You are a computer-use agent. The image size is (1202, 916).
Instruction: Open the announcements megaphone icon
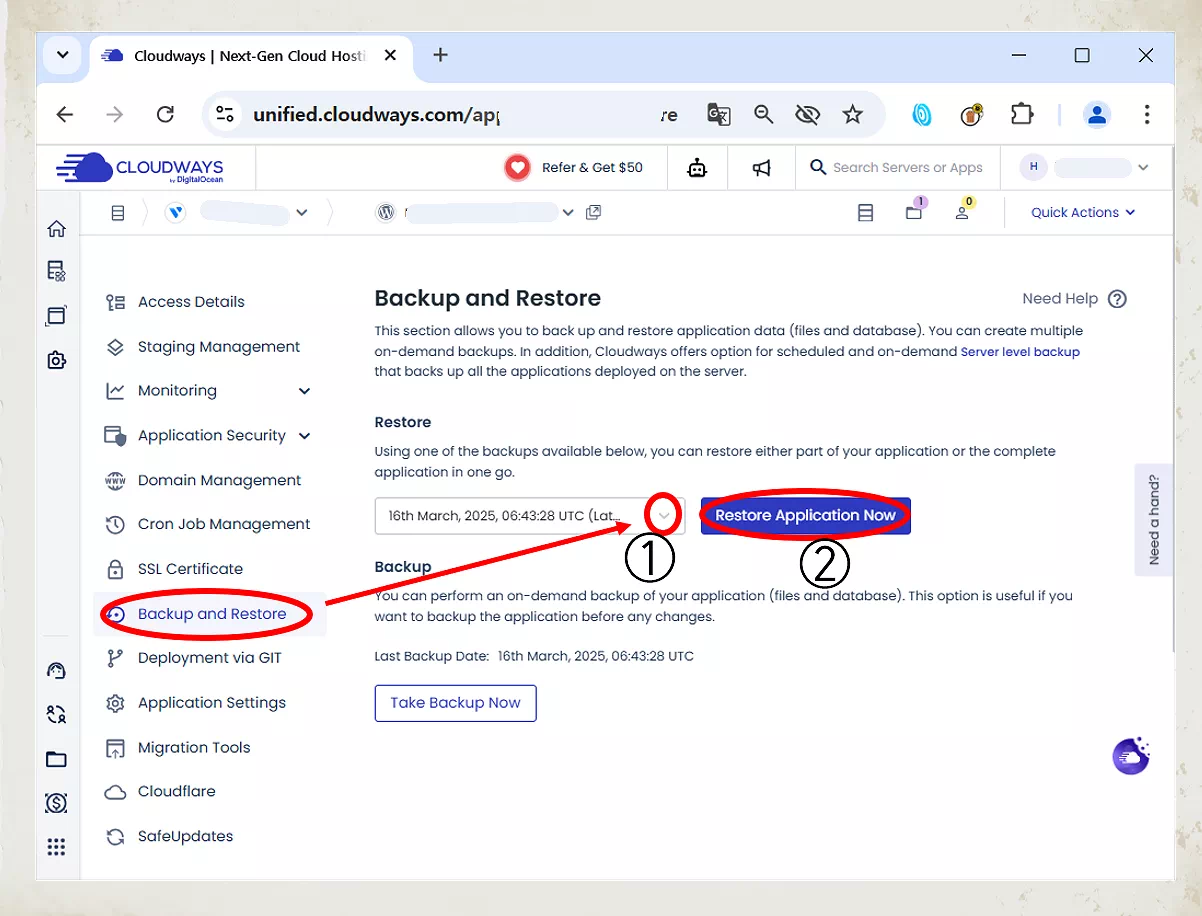pyautogui.click(x=762, y=168)
